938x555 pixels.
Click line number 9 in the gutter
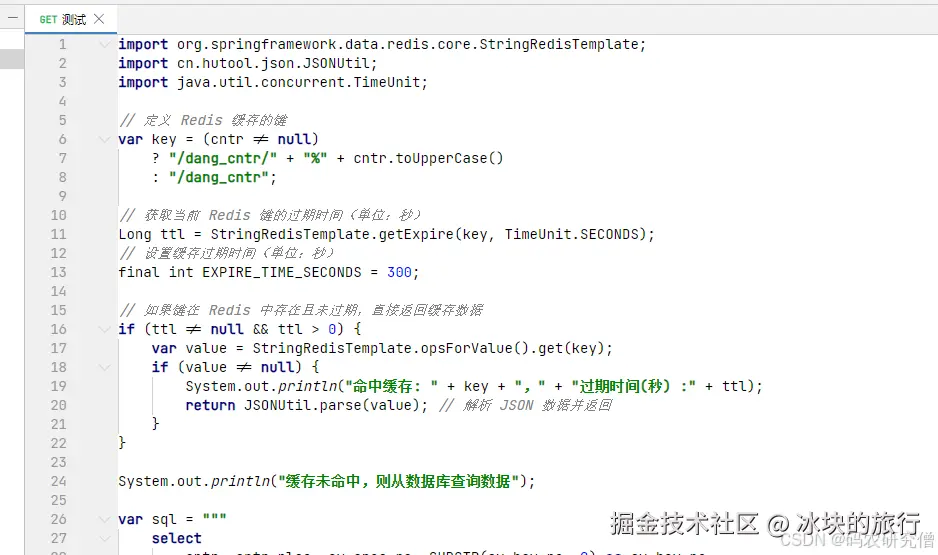click(x=62, y=197)
